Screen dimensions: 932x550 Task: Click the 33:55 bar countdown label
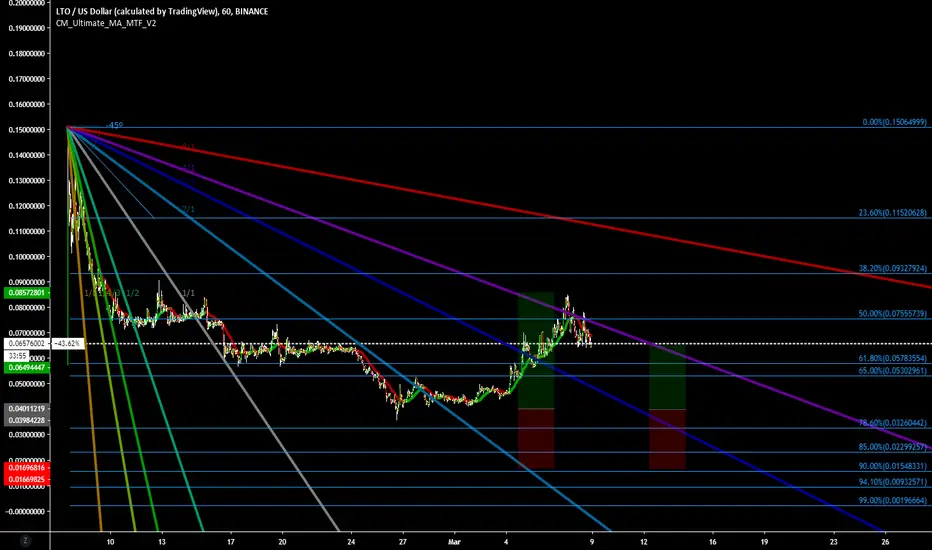tap(16, 356)
